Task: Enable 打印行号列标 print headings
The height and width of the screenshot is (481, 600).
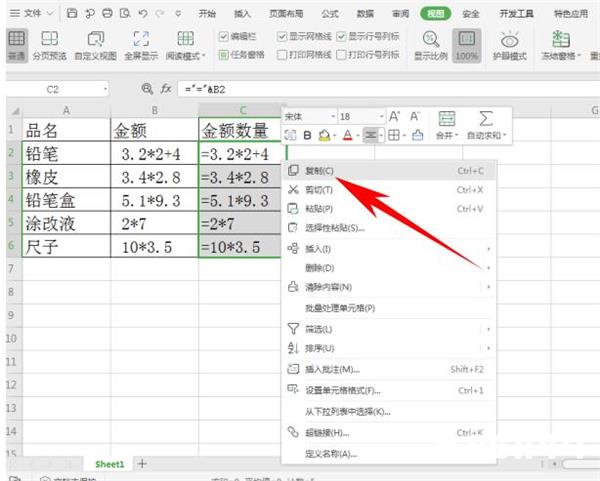Action: point(341,55)
